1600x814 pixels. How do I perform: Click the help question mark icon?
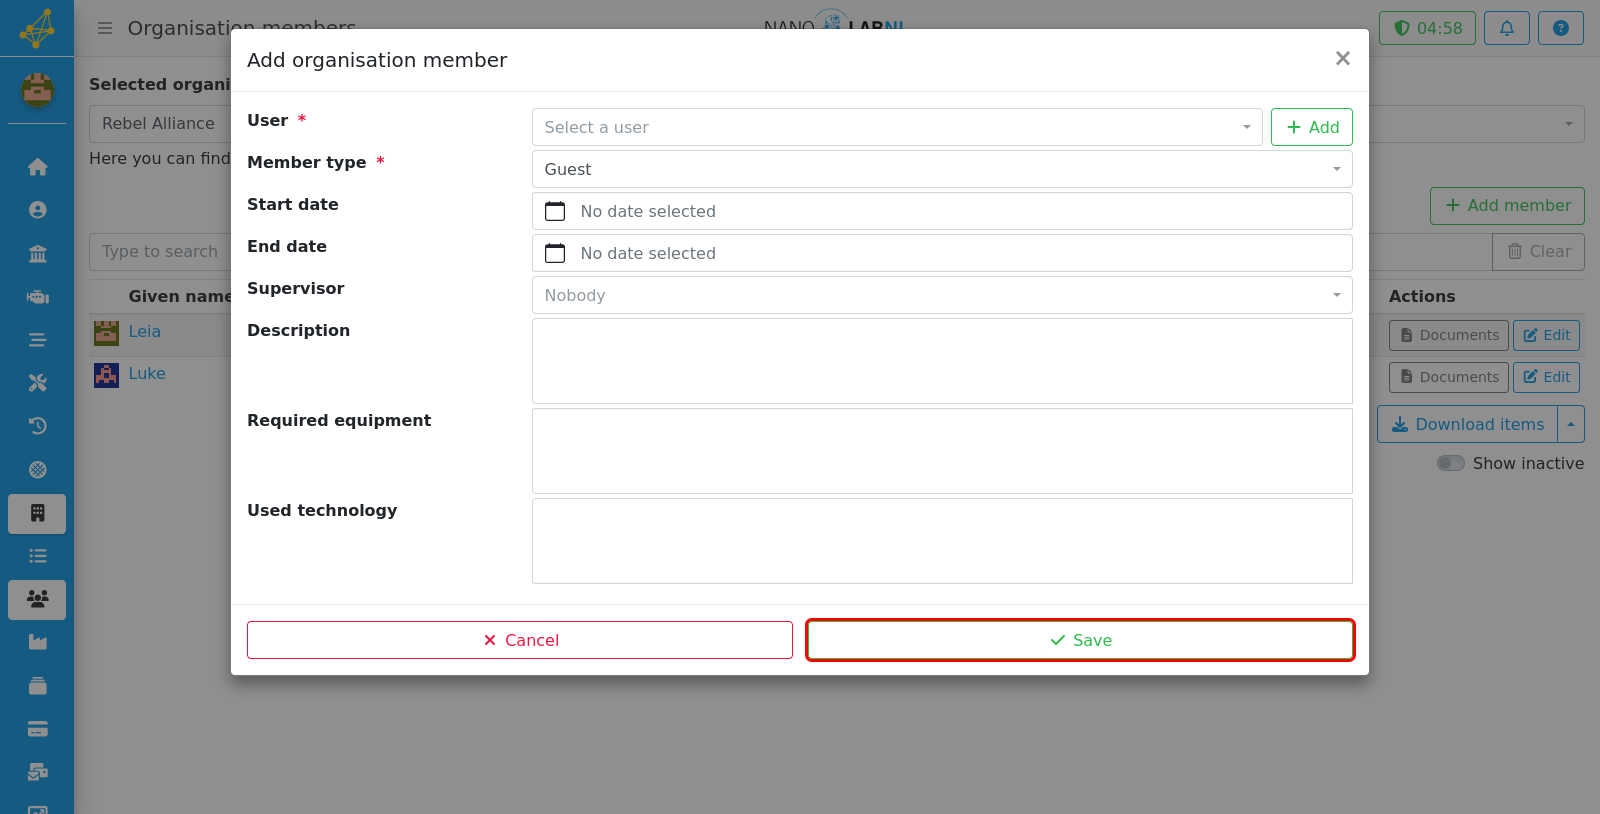click(x=1560, y=28)
